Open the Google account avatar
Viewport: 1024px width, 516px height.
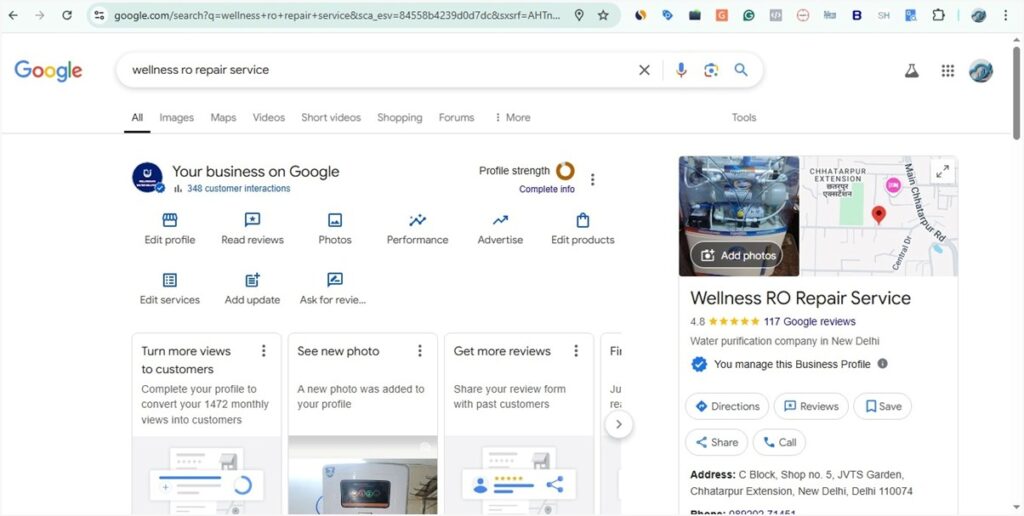click(x=981, y=71)
